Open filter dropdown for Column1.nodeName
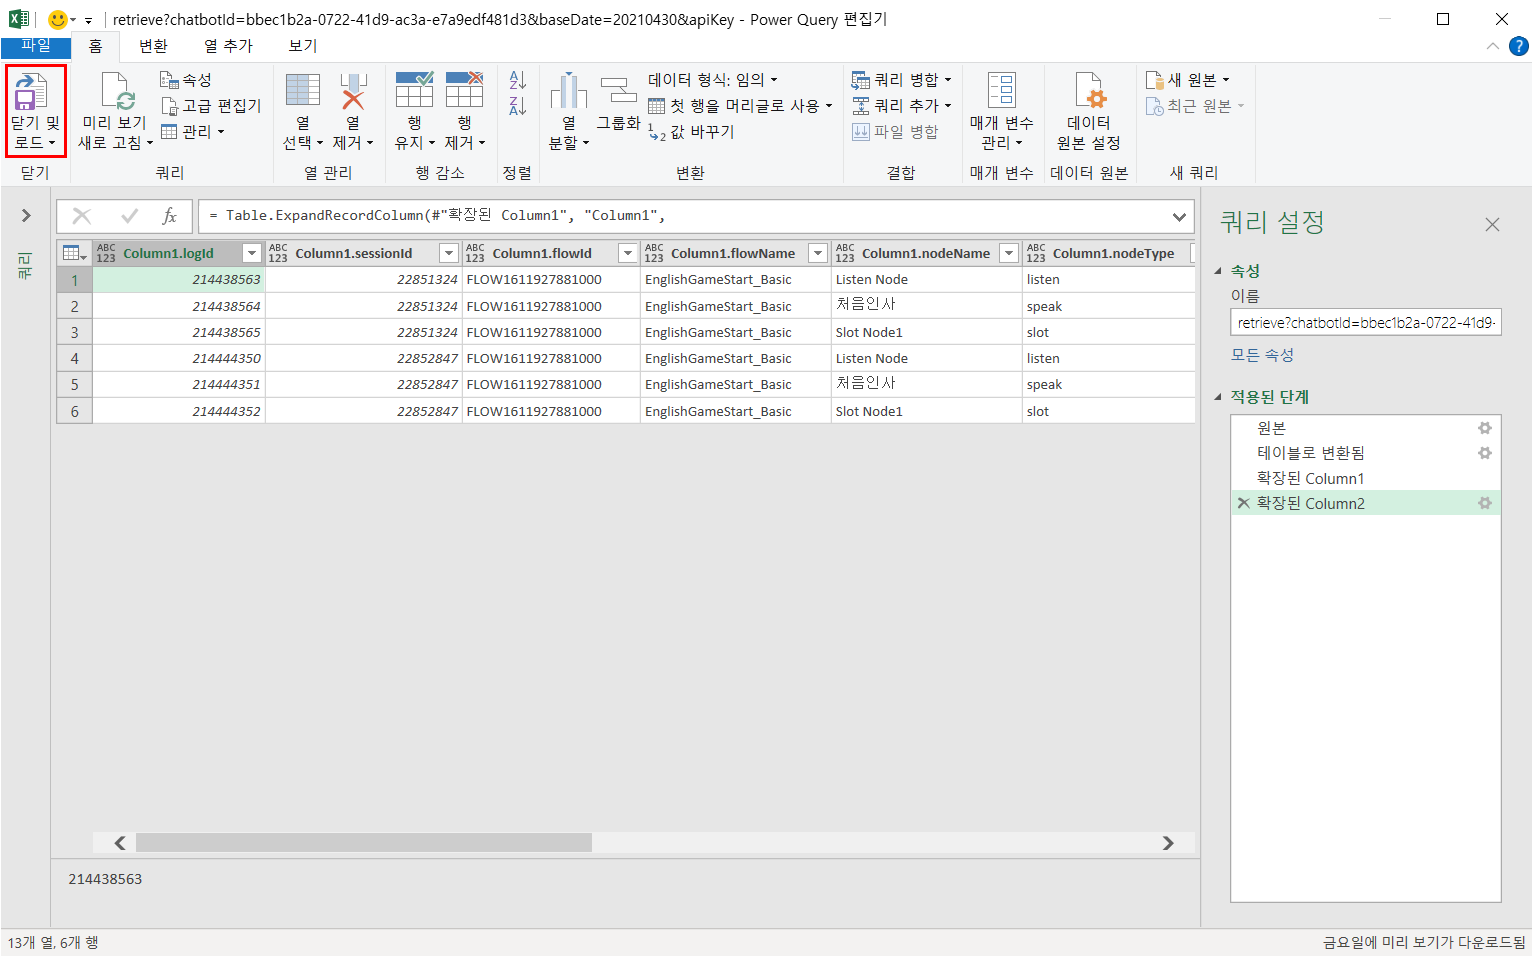1533x957 pixels. click(1009, 254)
